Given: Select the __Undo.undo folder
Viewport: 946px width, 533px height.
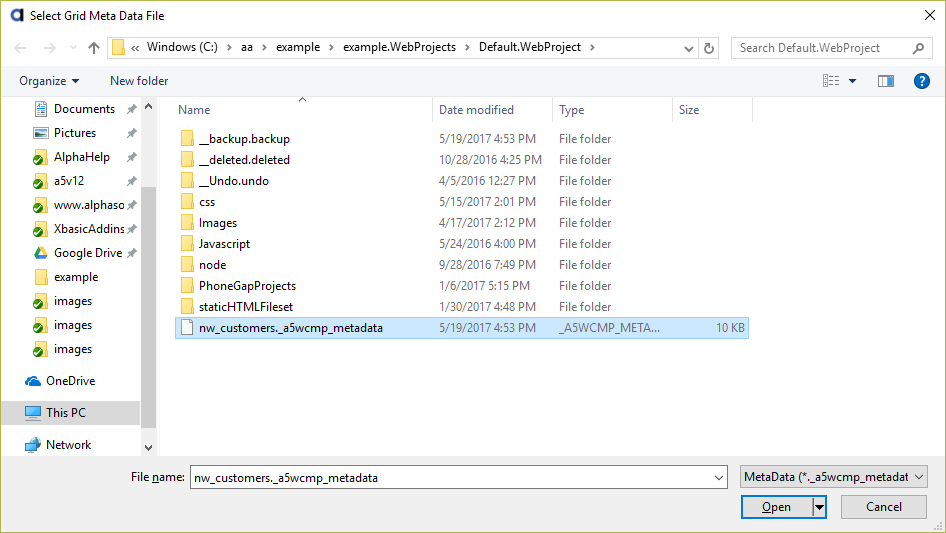Looking at the screenshot, I should point(234,181).
